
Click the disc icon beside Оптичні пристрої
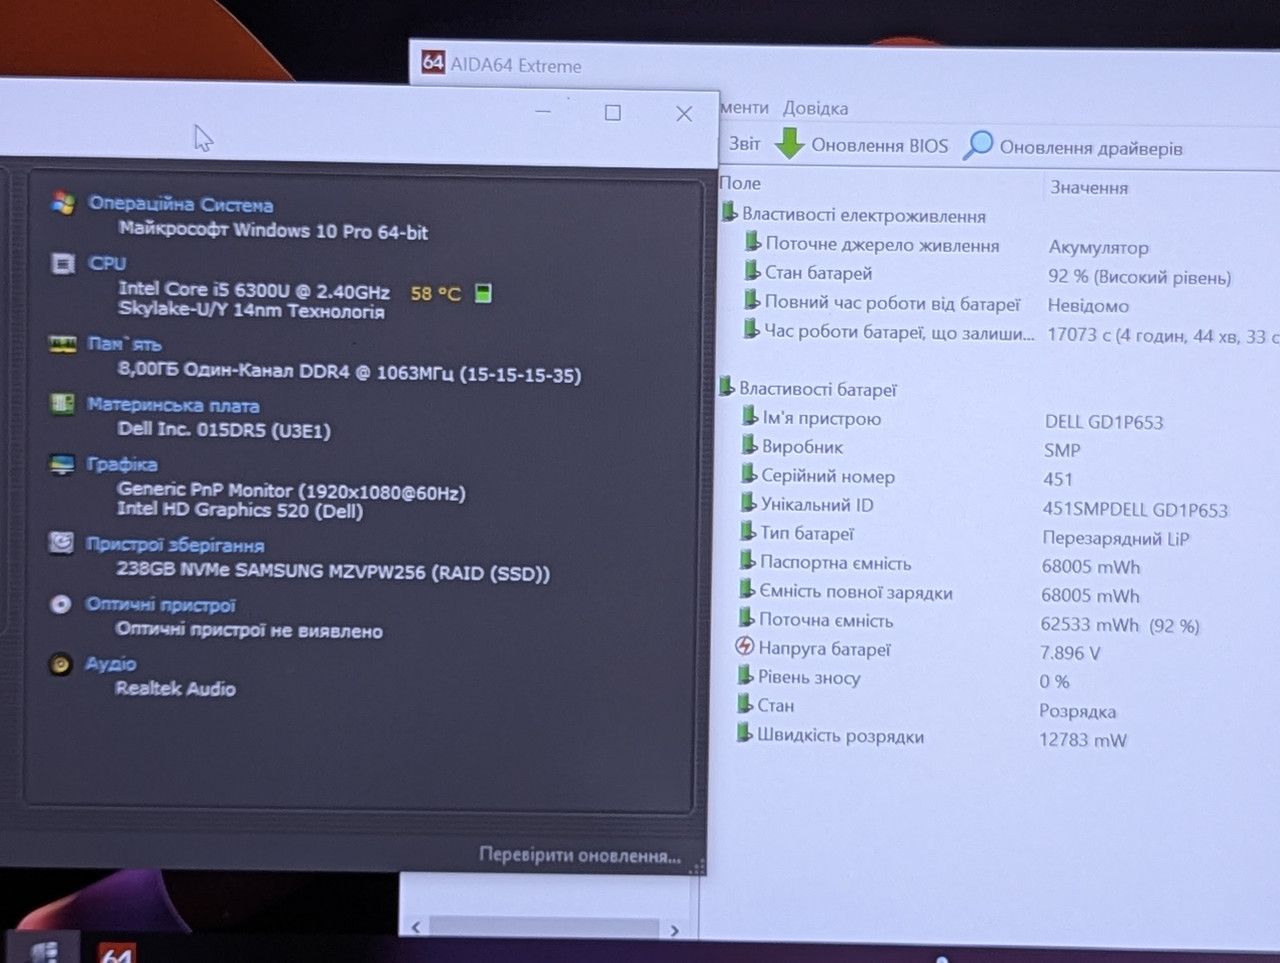tap(61, 604)
